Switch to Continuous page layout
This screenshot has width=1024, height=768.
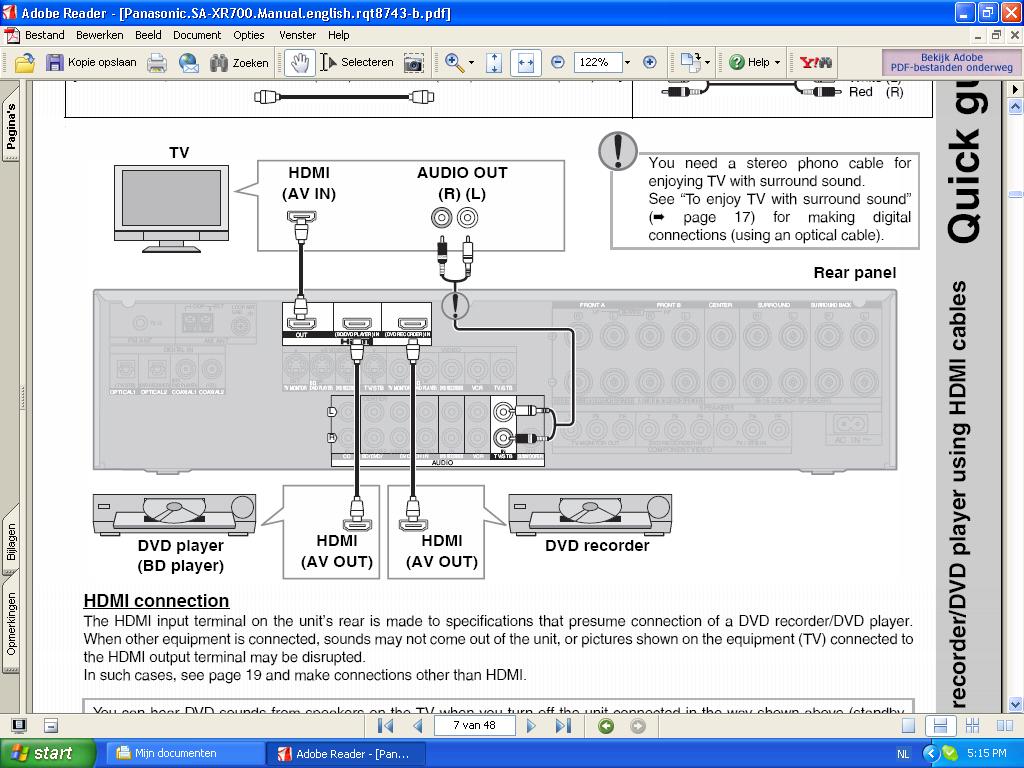click(x=940, y=726)
